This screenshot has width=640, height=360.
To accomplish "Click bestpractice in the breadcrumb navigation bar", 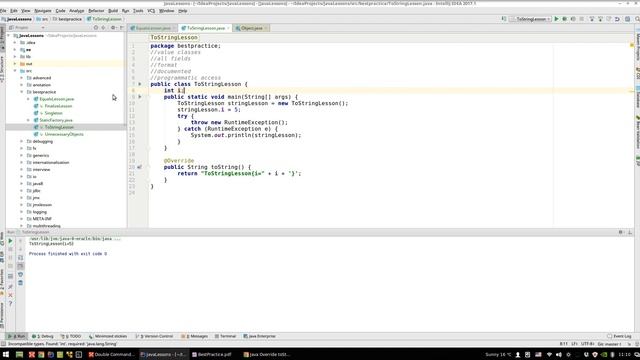I will click(67, 19).
